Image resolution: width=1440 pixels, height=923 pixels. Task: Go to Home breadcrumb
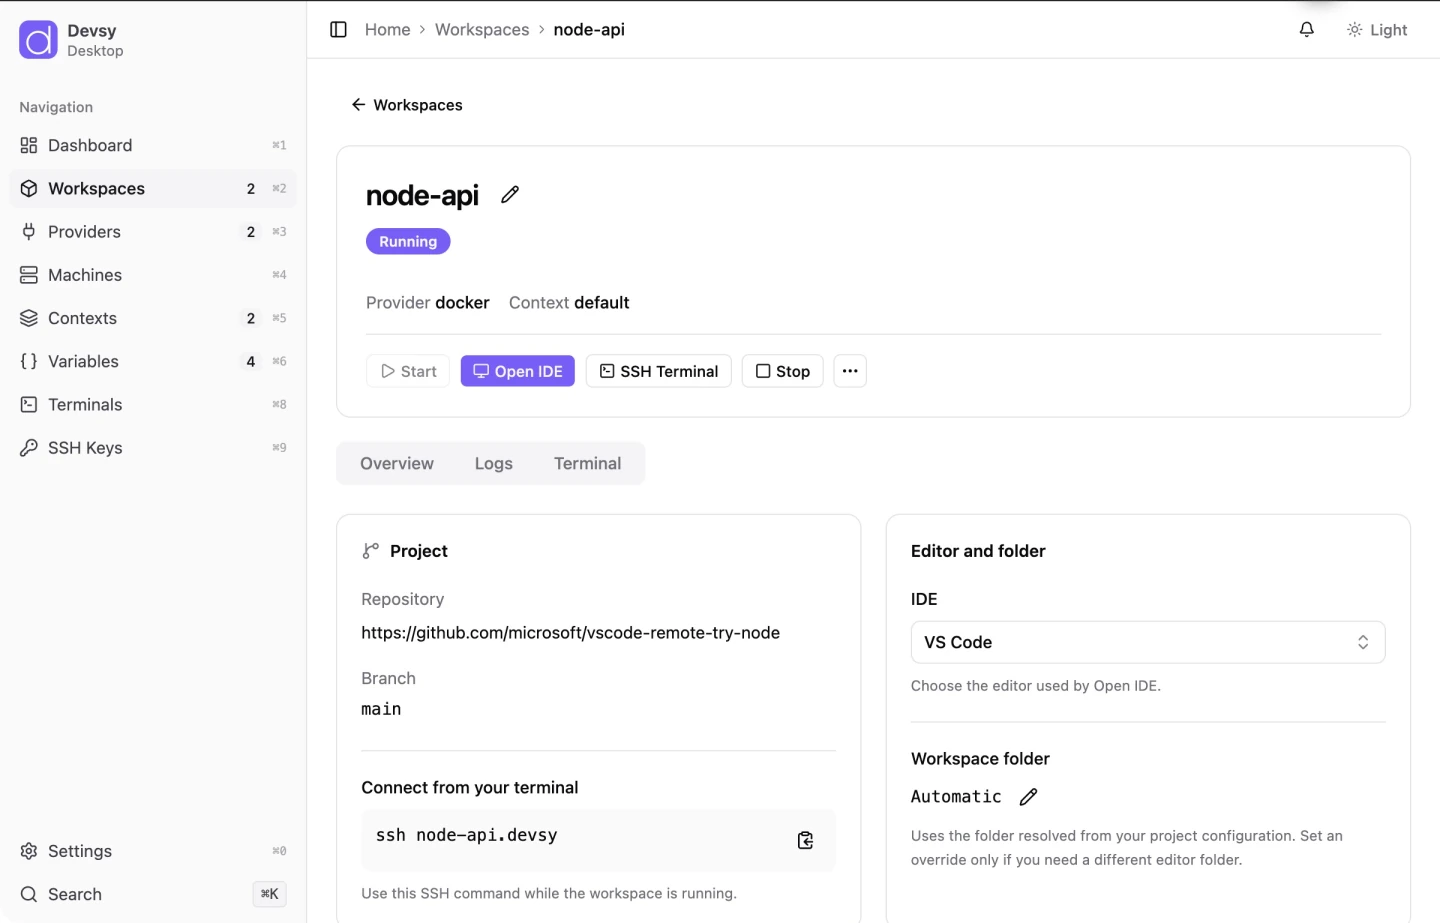(387, 30)
